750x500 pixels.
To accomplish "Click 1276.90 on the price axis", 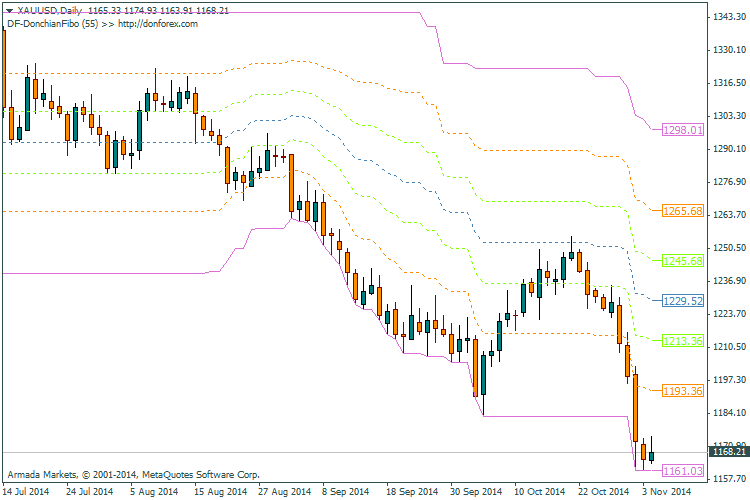I will pyautogui.click(x=727, y=181).
